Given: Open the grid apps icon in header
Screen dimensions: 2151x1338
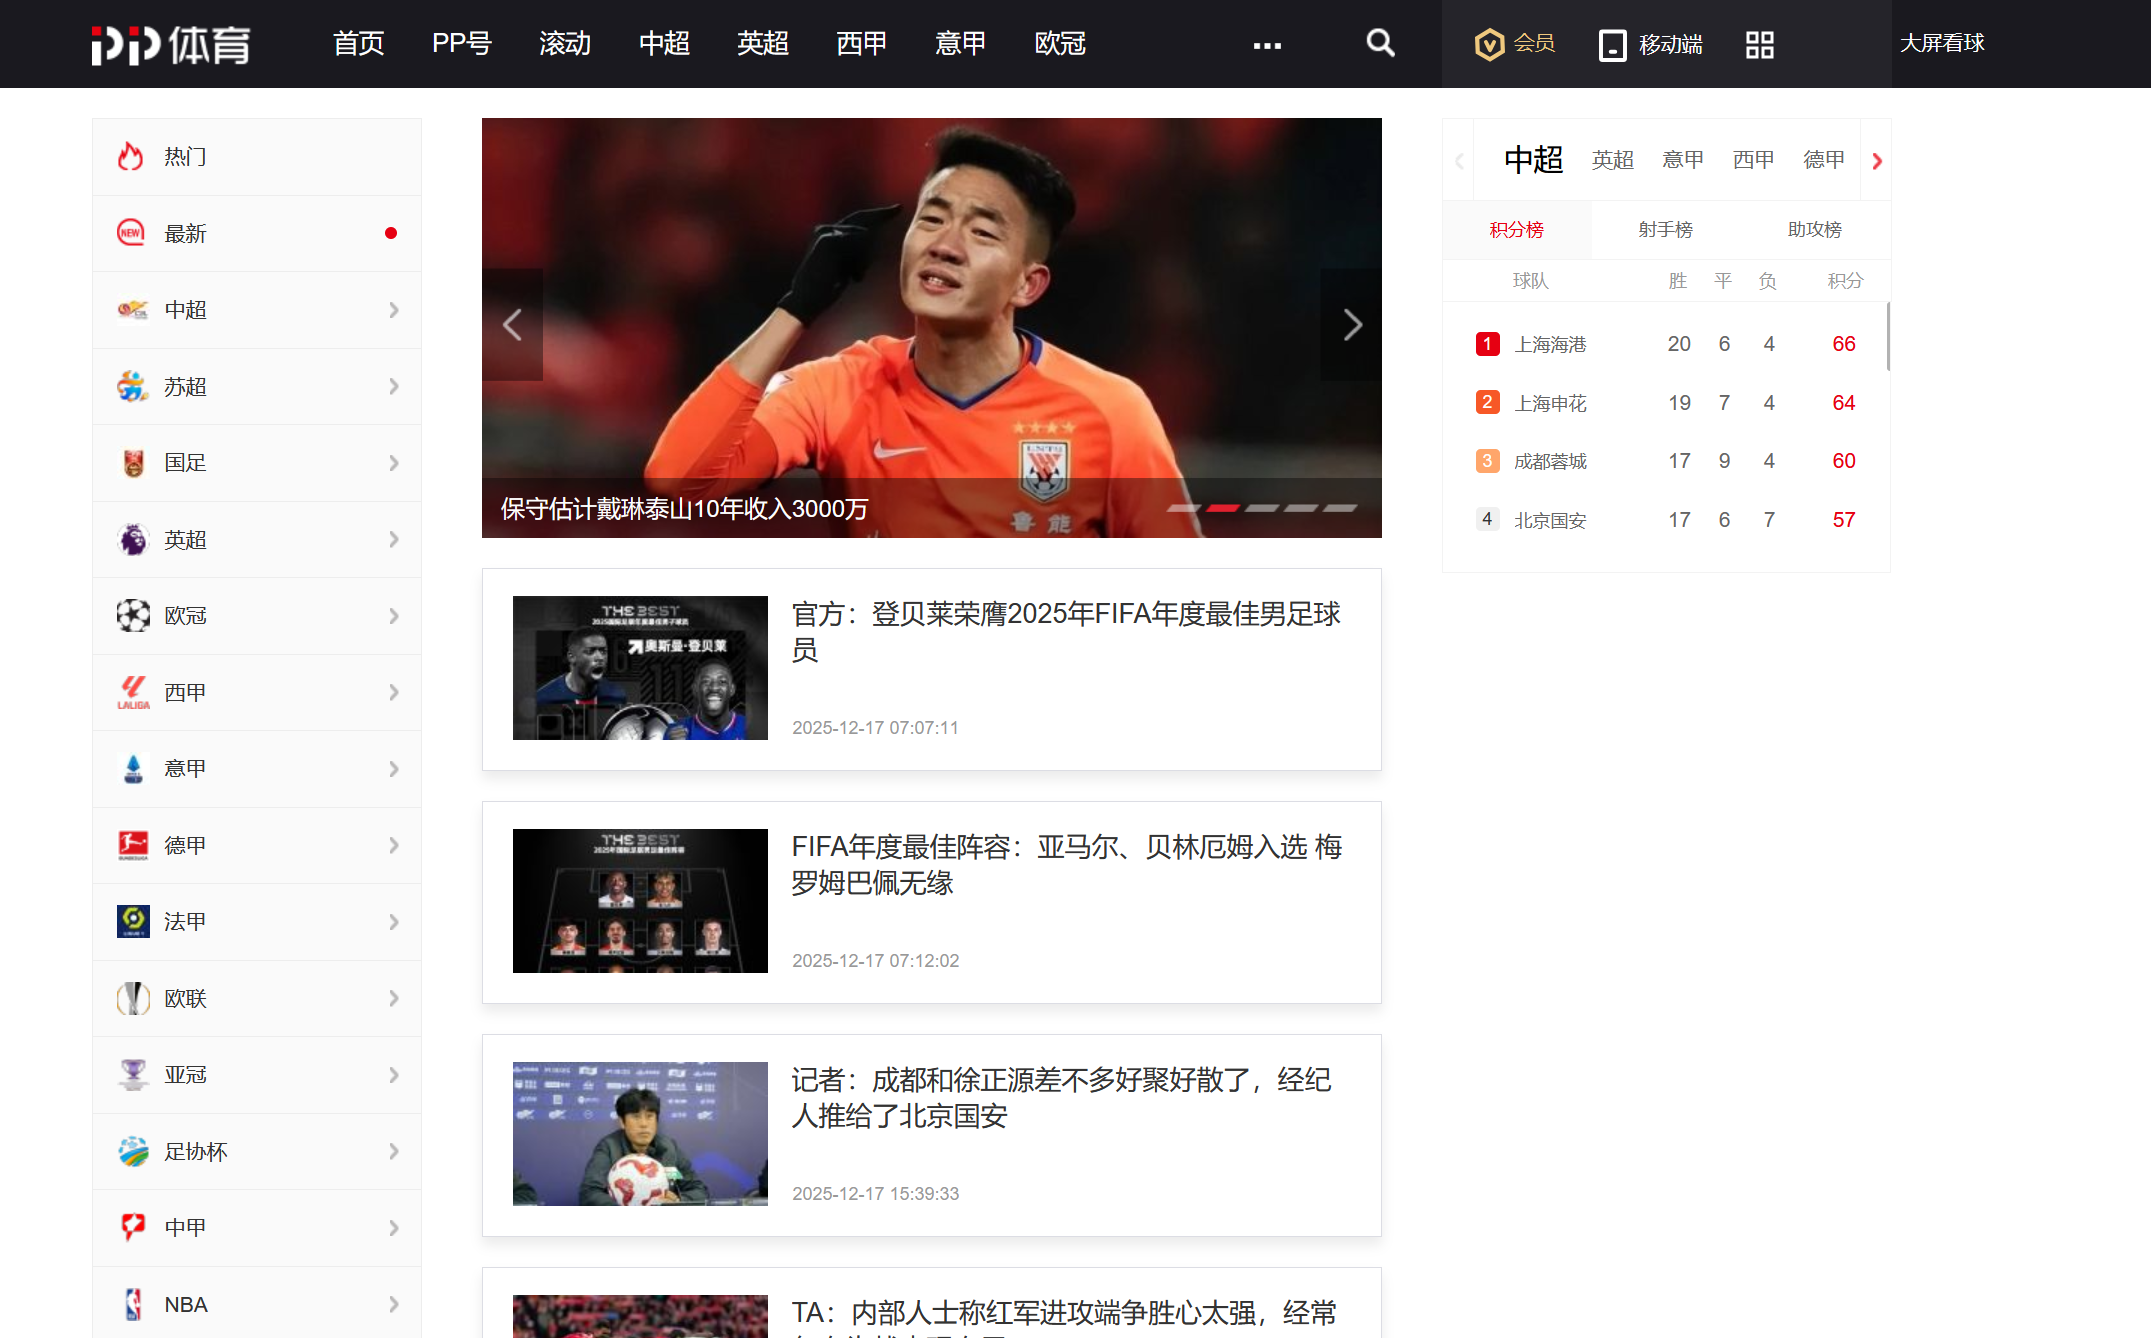Looking at the screenshot, I should (x=1759, y=44).
